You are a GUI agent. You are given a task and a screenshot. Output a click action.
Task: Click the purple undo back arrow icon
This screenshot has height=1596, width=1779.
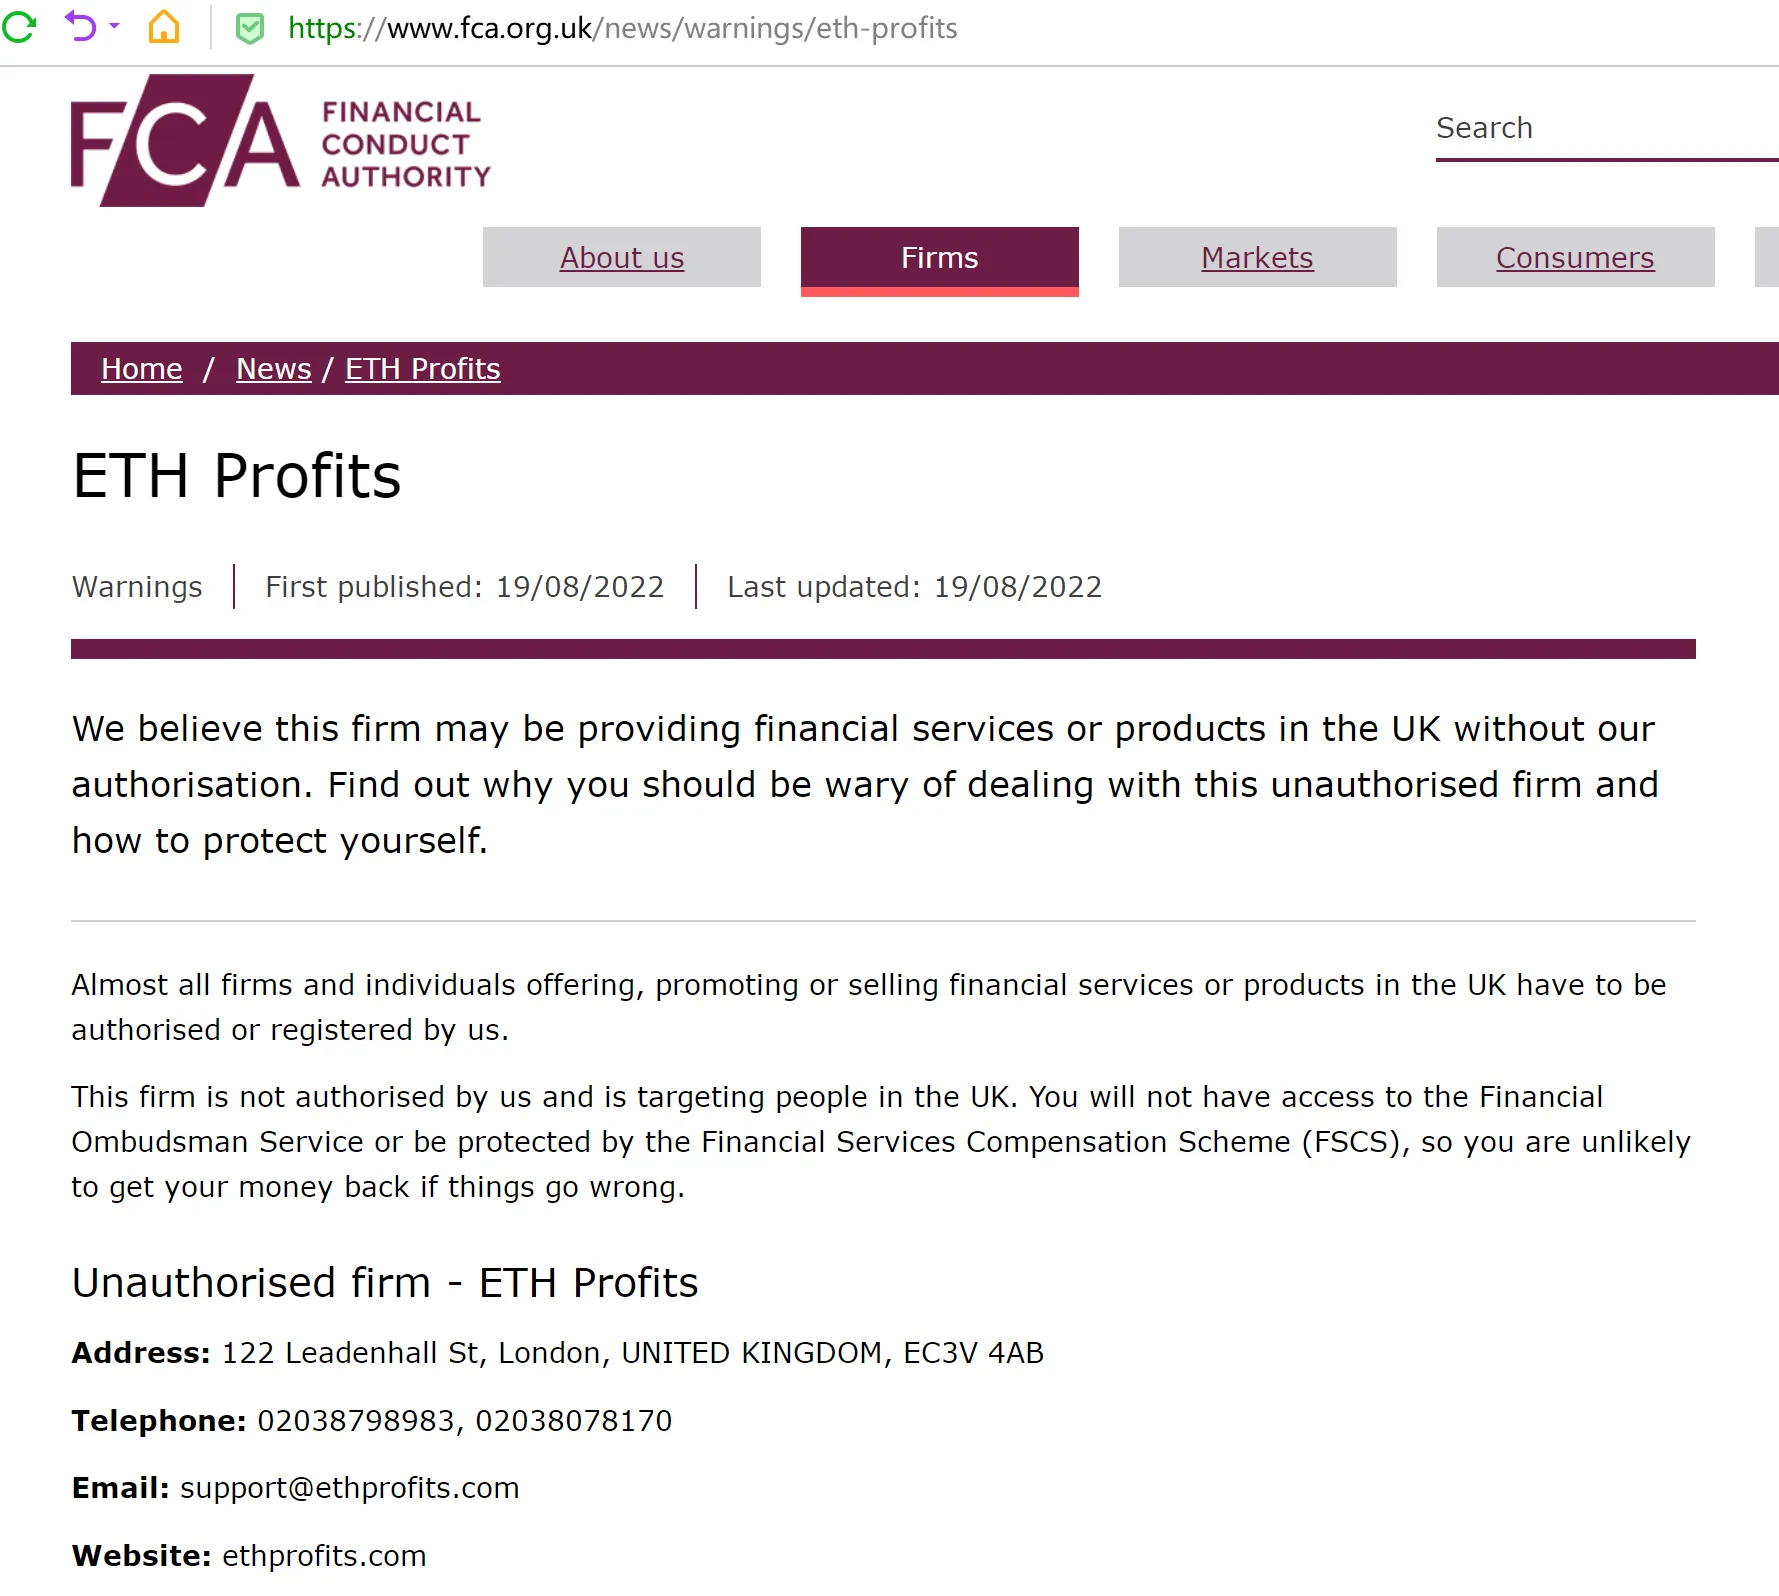(80, 26)
